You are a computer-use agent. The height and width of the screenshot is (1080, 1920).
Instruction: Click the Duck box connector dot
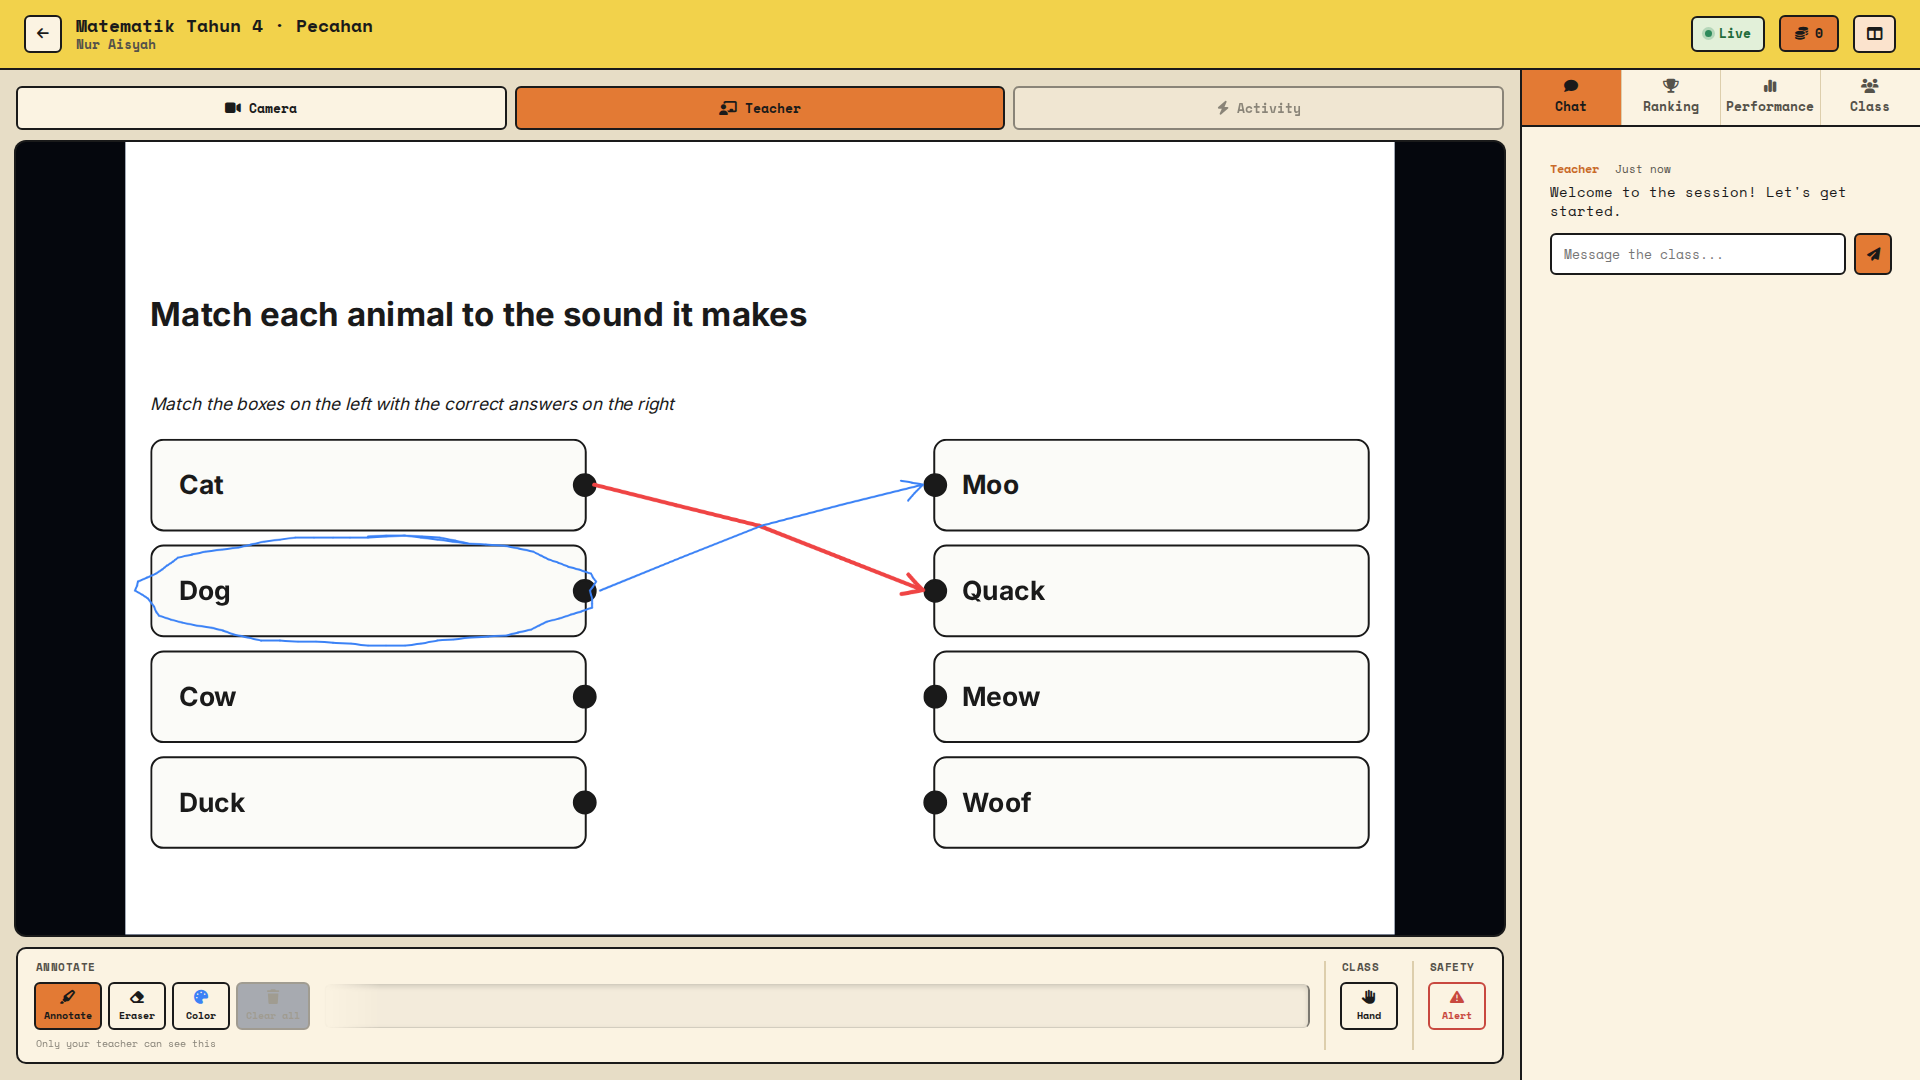[585, 802]
